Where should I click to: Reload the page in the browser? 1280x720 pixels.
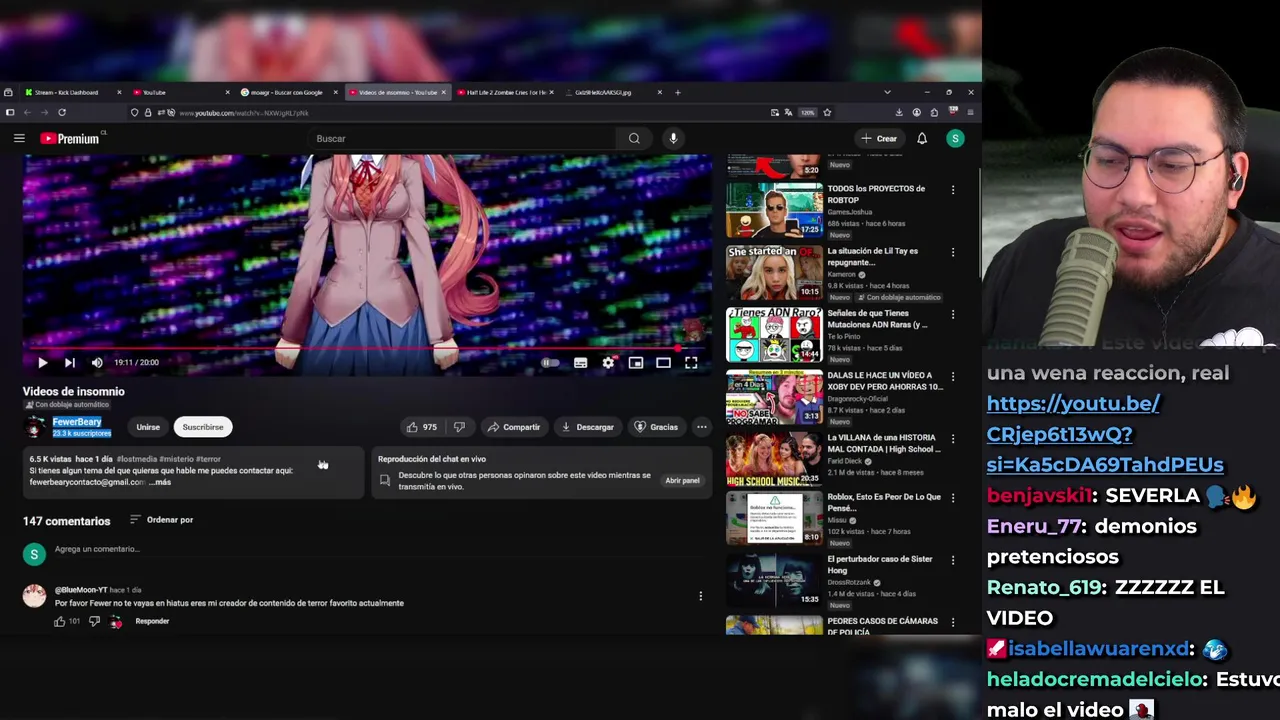click(x=62, y=113)
